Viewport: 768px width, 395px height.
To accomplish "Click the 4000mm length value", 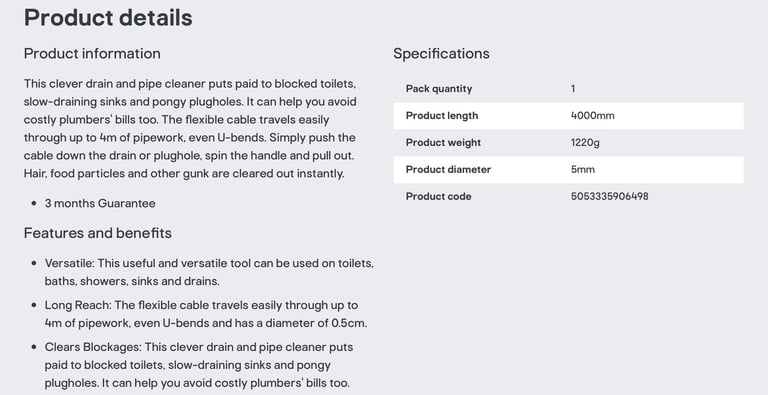I will click(x=593, y=116).
